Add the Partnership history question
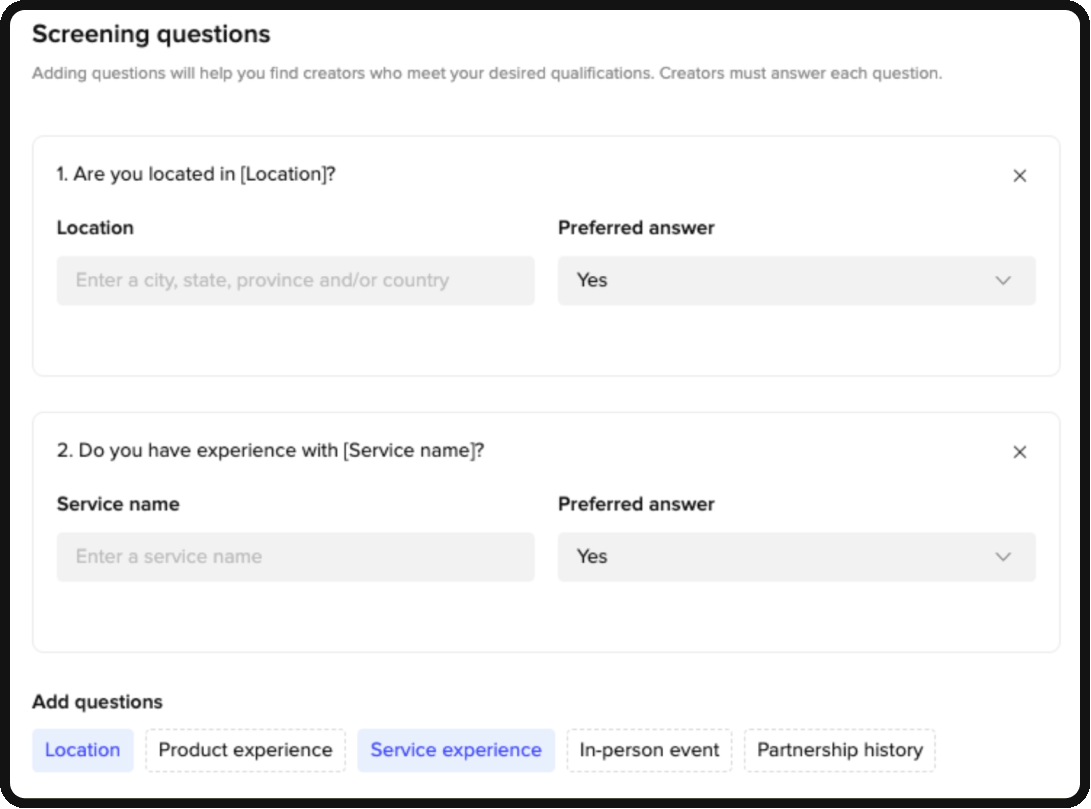This screenshot has width=1091, height=809. [839, 750]
